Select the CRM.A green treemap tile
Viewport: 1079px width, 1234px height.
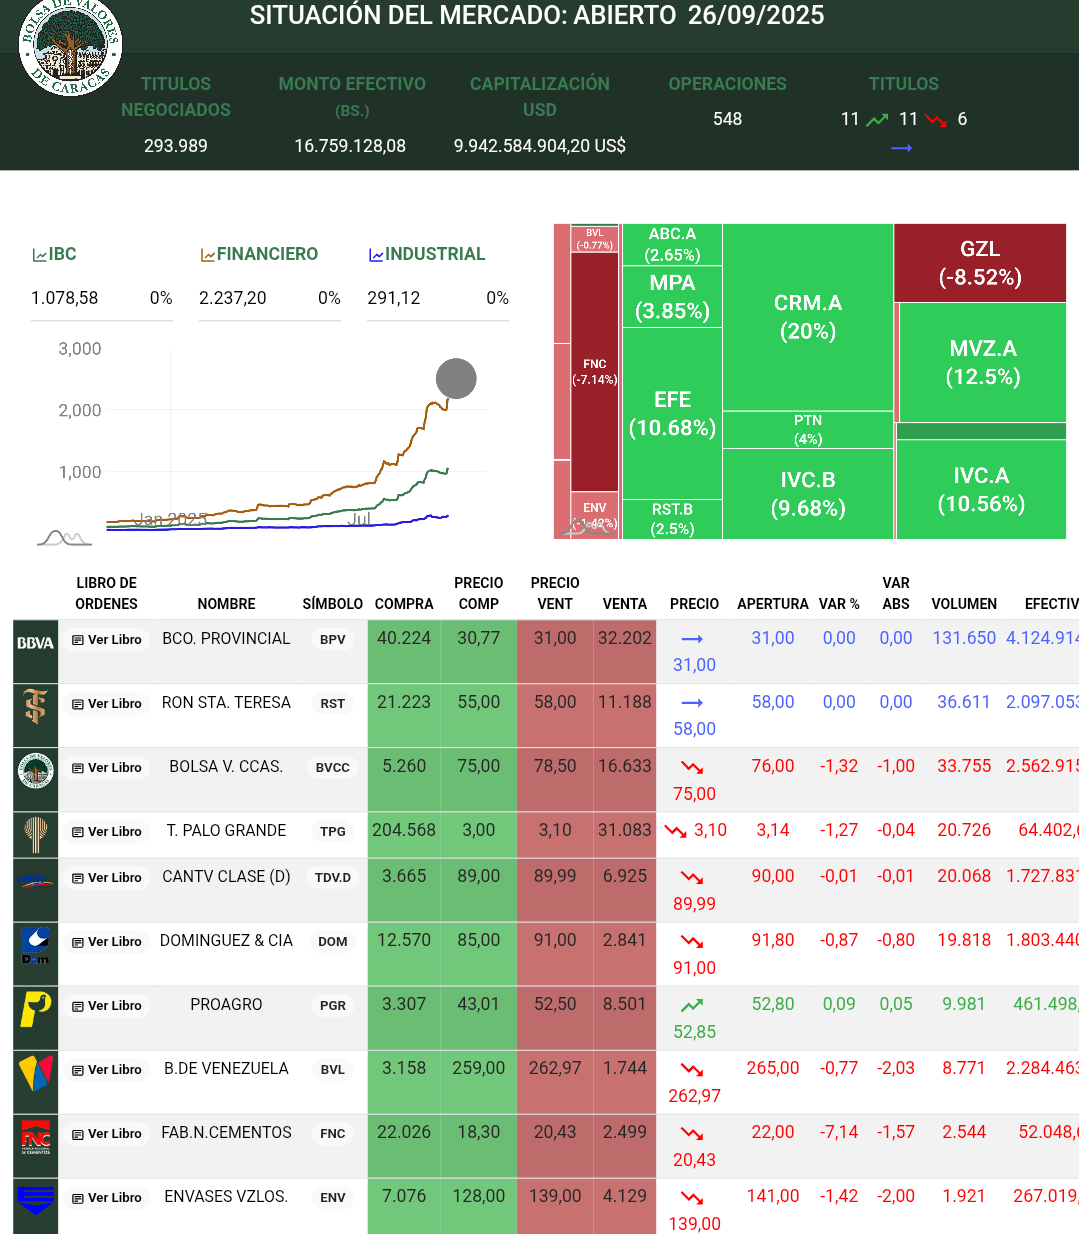[807, 317]
